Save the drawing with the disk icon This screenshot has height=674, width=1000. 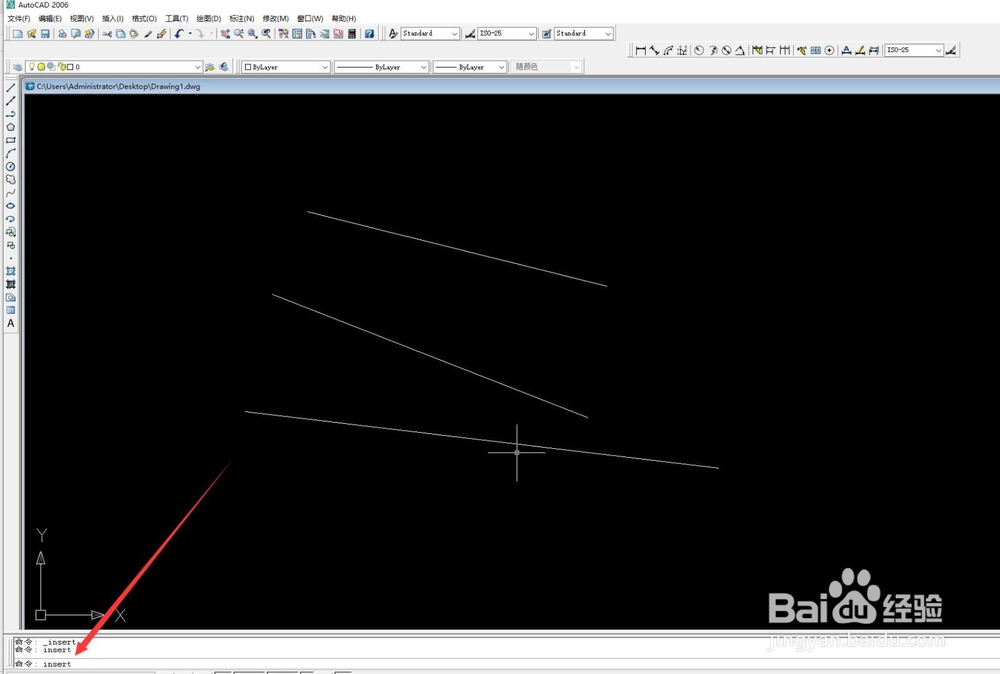tap(45, 34)
